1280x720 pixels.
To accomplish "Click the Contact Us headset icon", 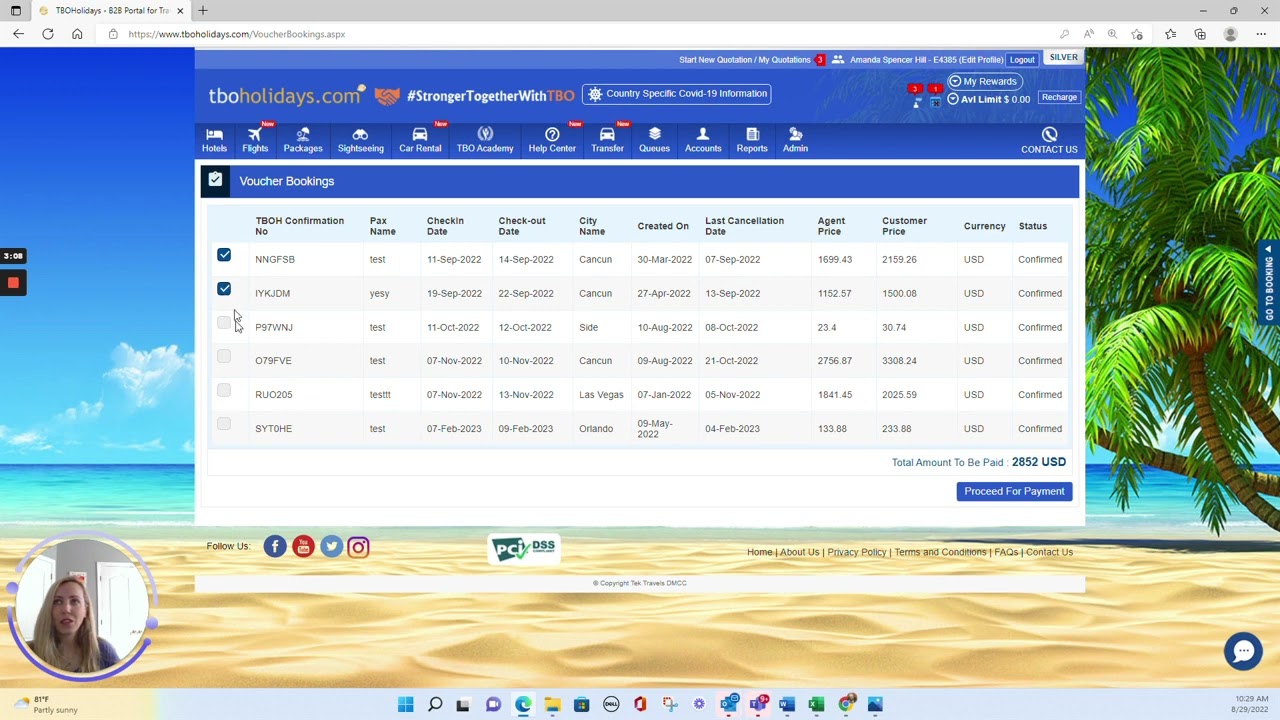I will click(x=1049, y=134).
